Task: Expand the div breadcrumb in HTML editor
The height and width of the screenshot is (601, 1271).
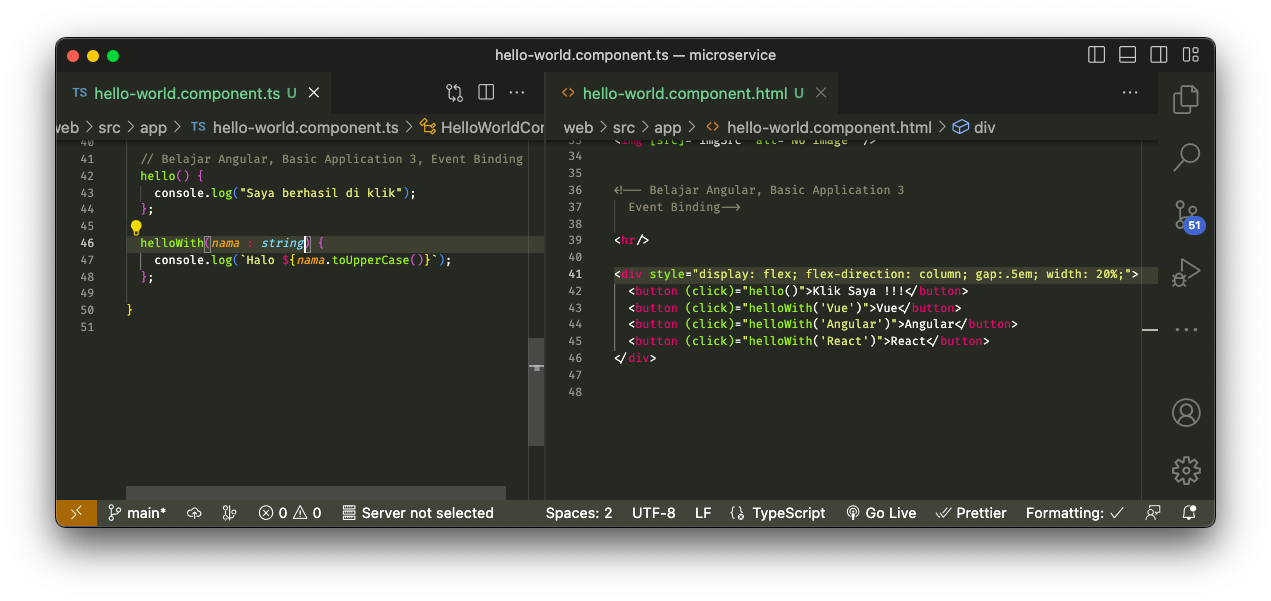Action: click(984, 127)
